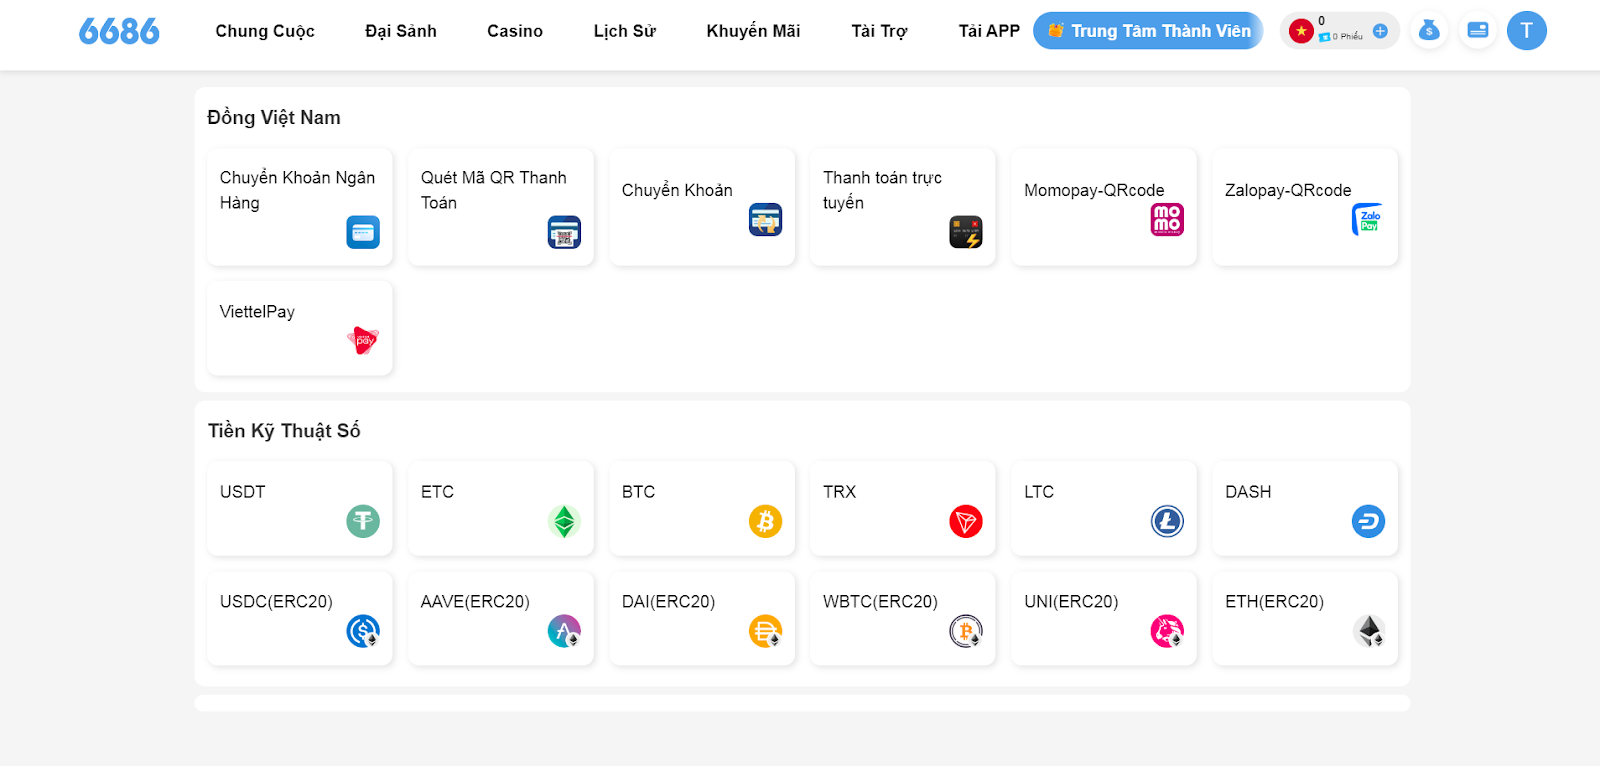This screenshot has width=1600, height=766.
Task: Click the Đồng Việt Nam heading
Action: [274, 118]
